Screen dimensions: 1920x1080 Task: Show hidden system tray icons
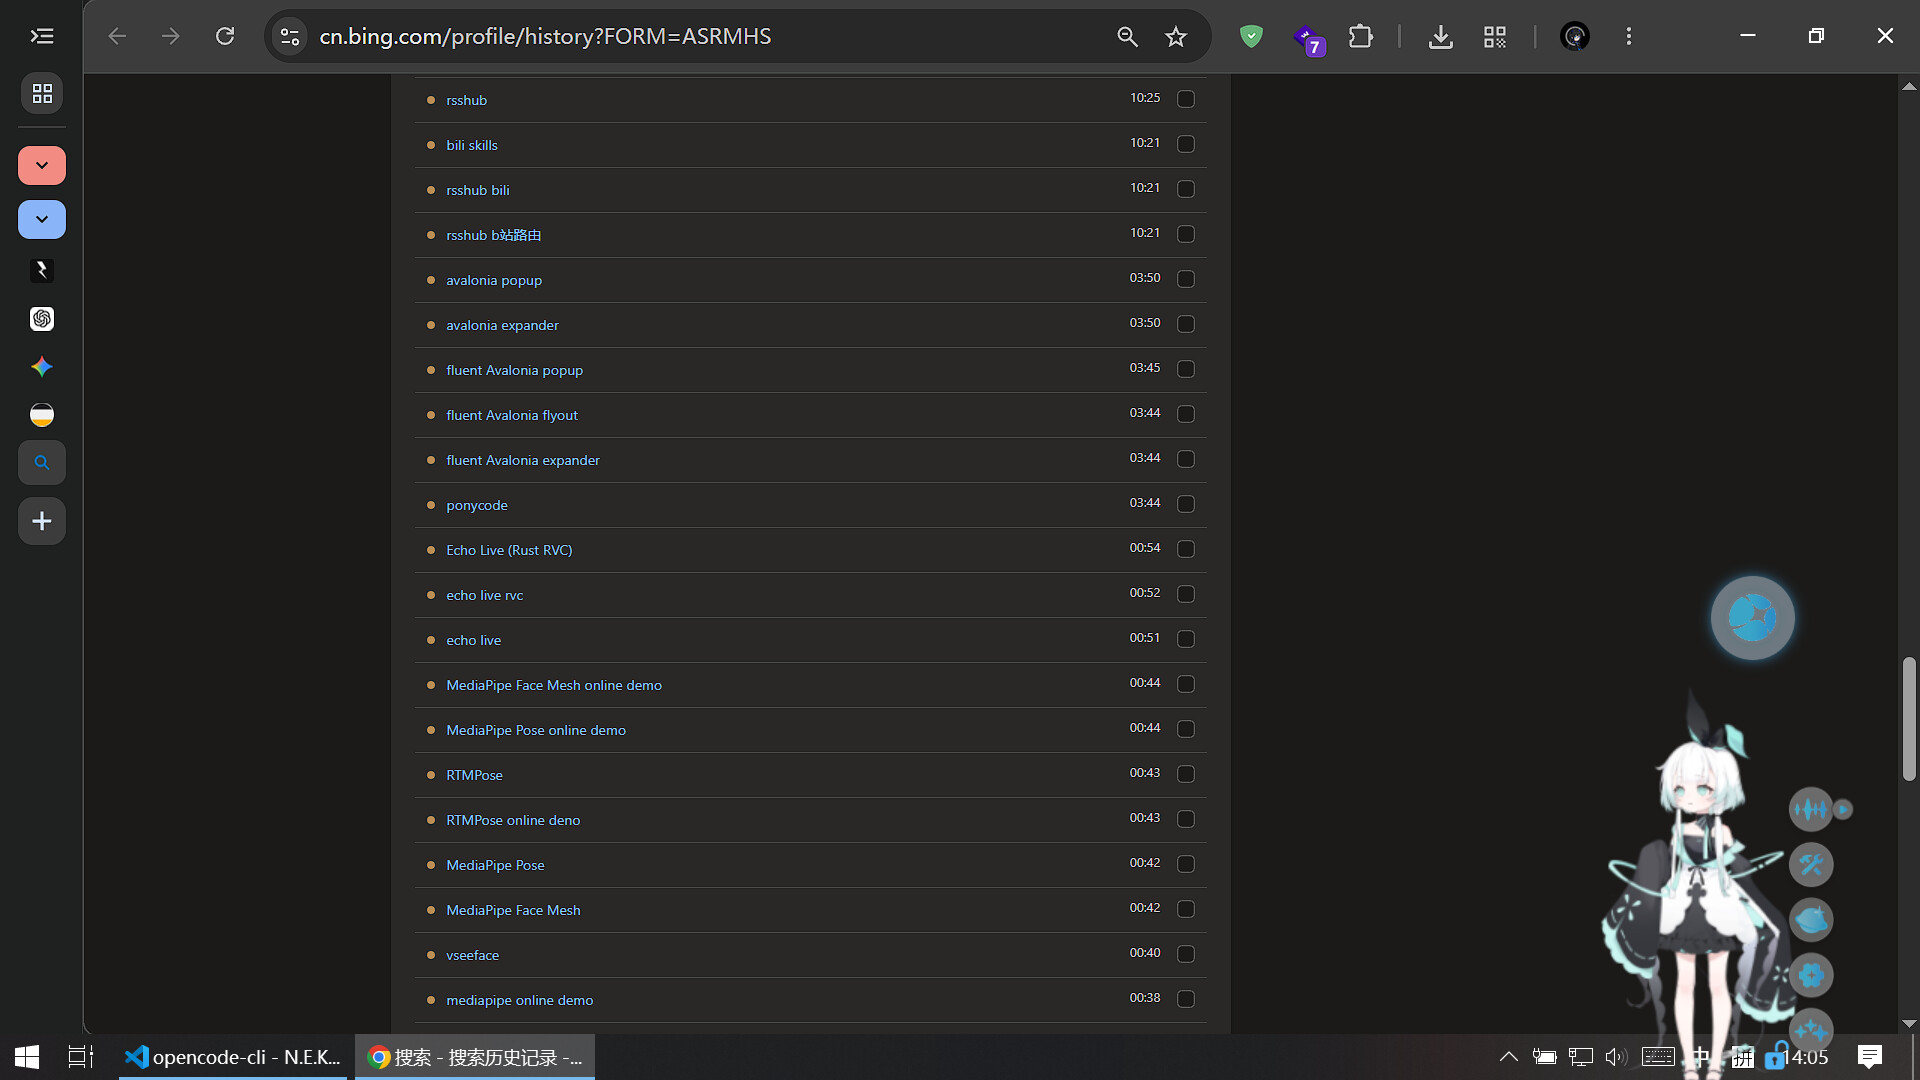coord(1508,1057)
